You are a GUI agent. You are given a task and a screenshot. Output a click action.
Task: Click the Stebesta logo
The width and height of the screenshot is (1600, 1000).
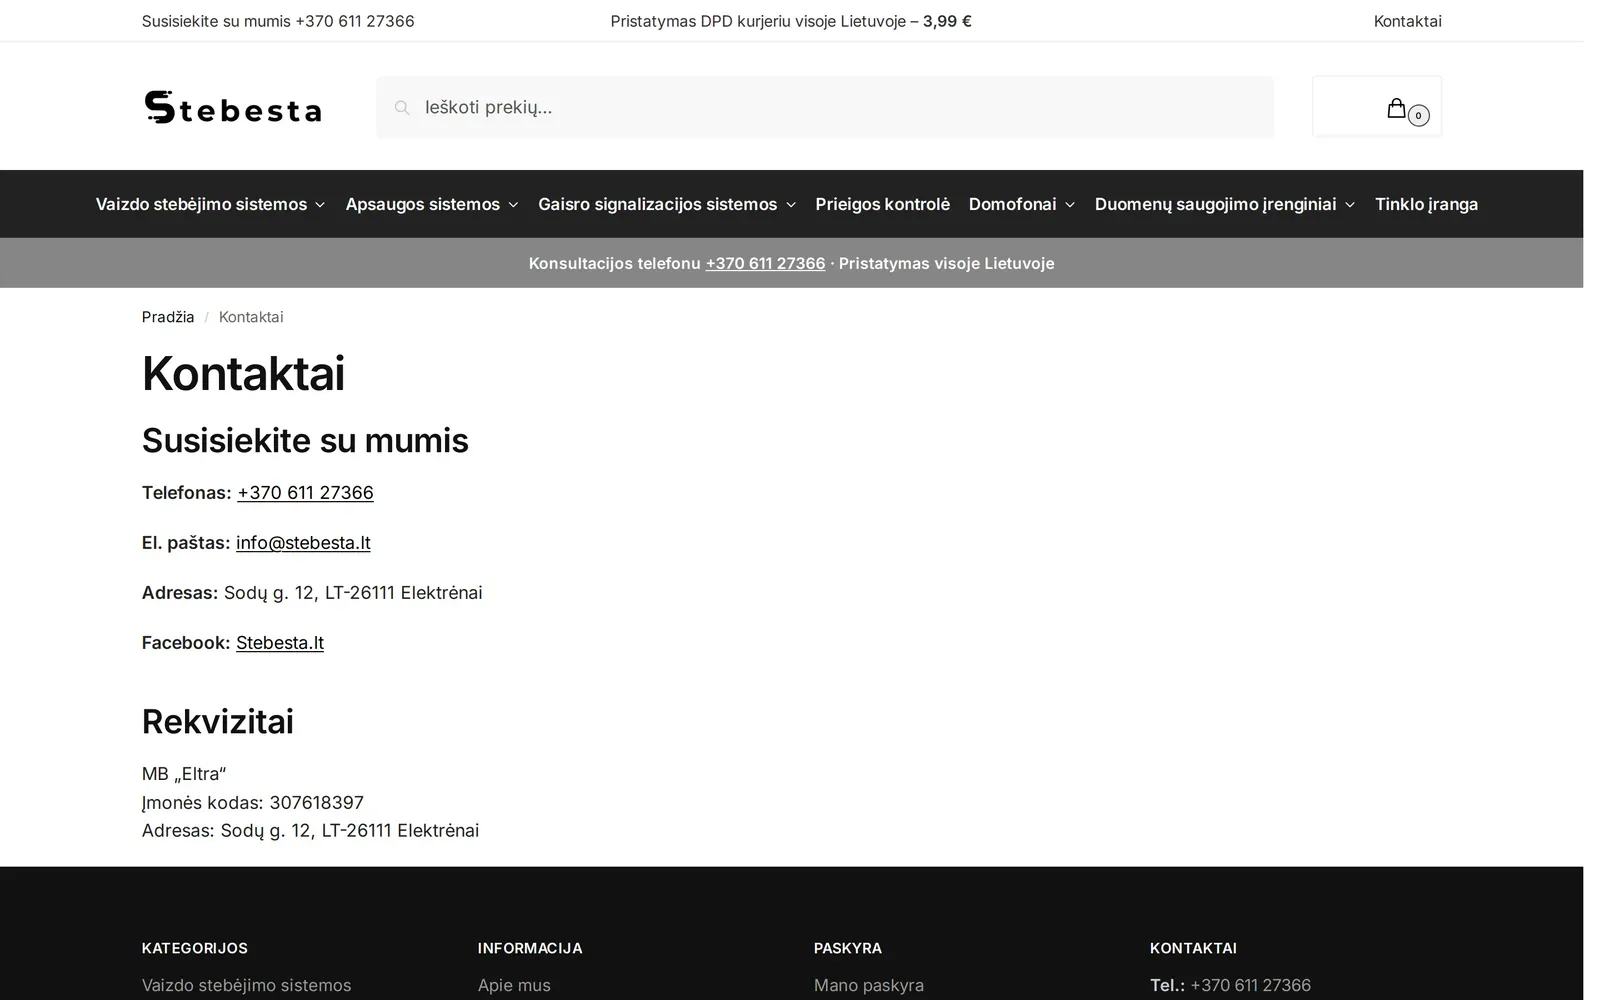point(232,107)
